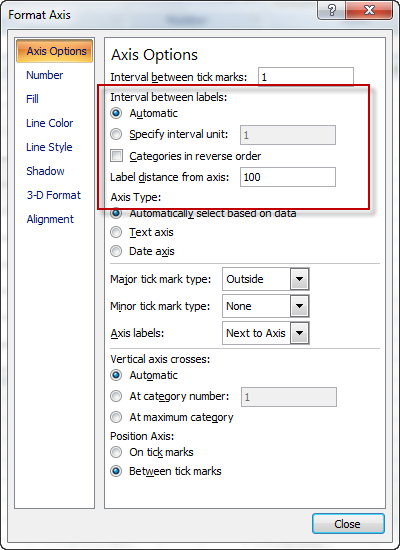This screenshot has width=400, height=550.
Task: Go to the Shadow section
Action: [45, 171]
